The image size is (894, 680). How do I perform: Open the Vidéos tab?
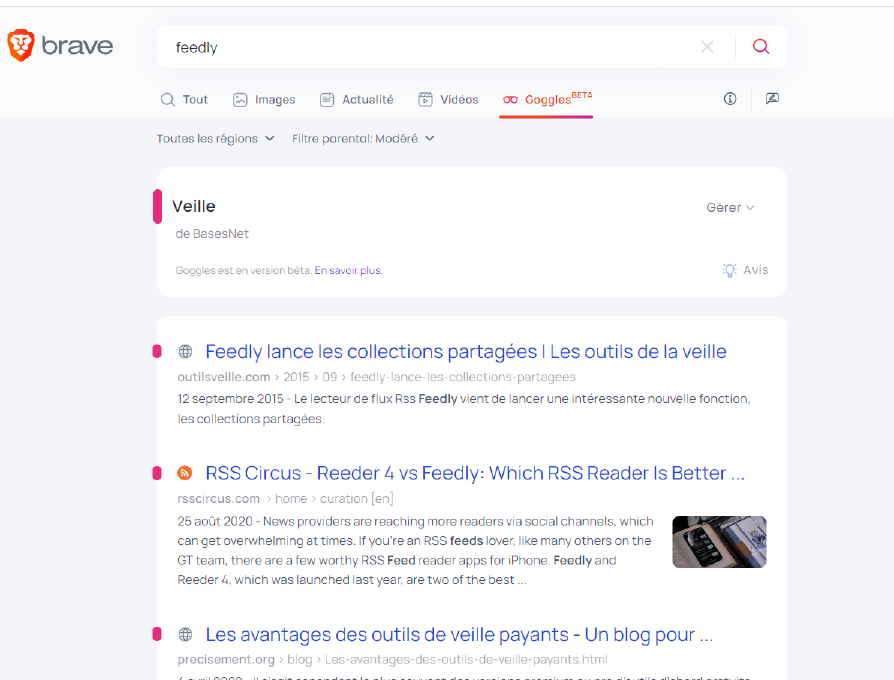coord(448,100)
